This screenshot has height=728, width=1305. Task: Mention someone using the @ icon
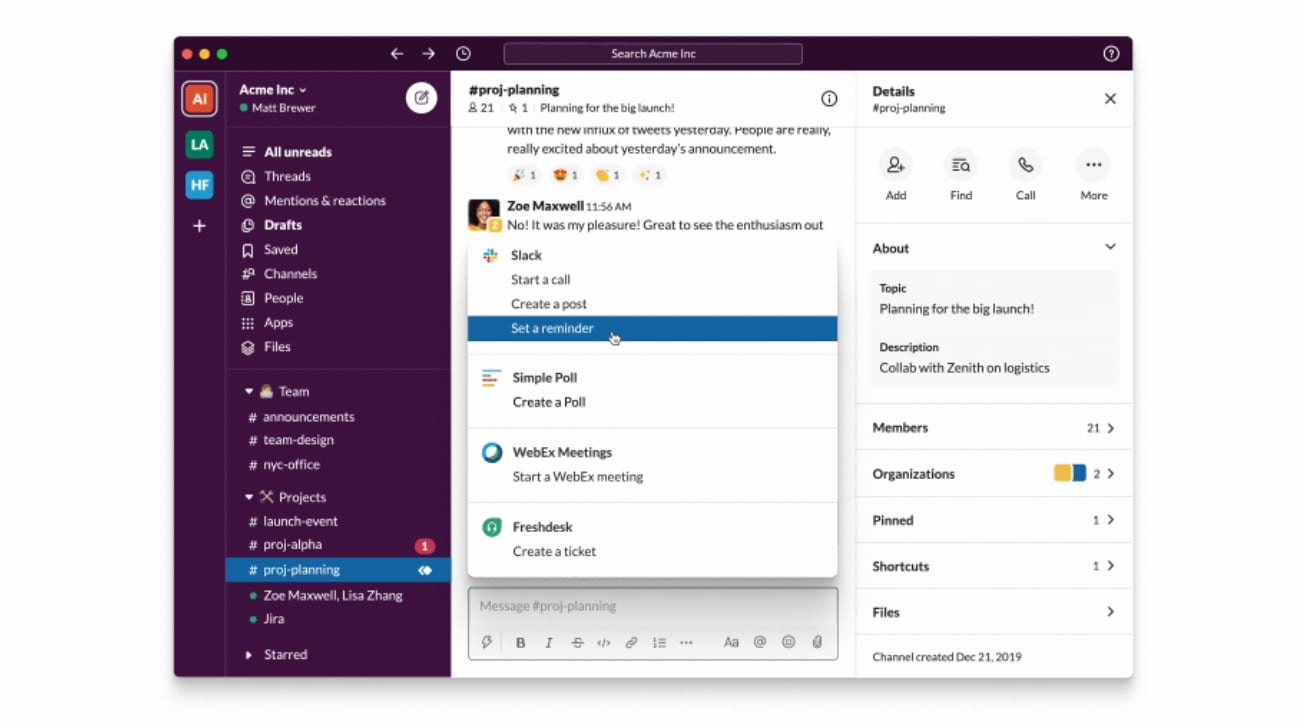pos(761,641)
